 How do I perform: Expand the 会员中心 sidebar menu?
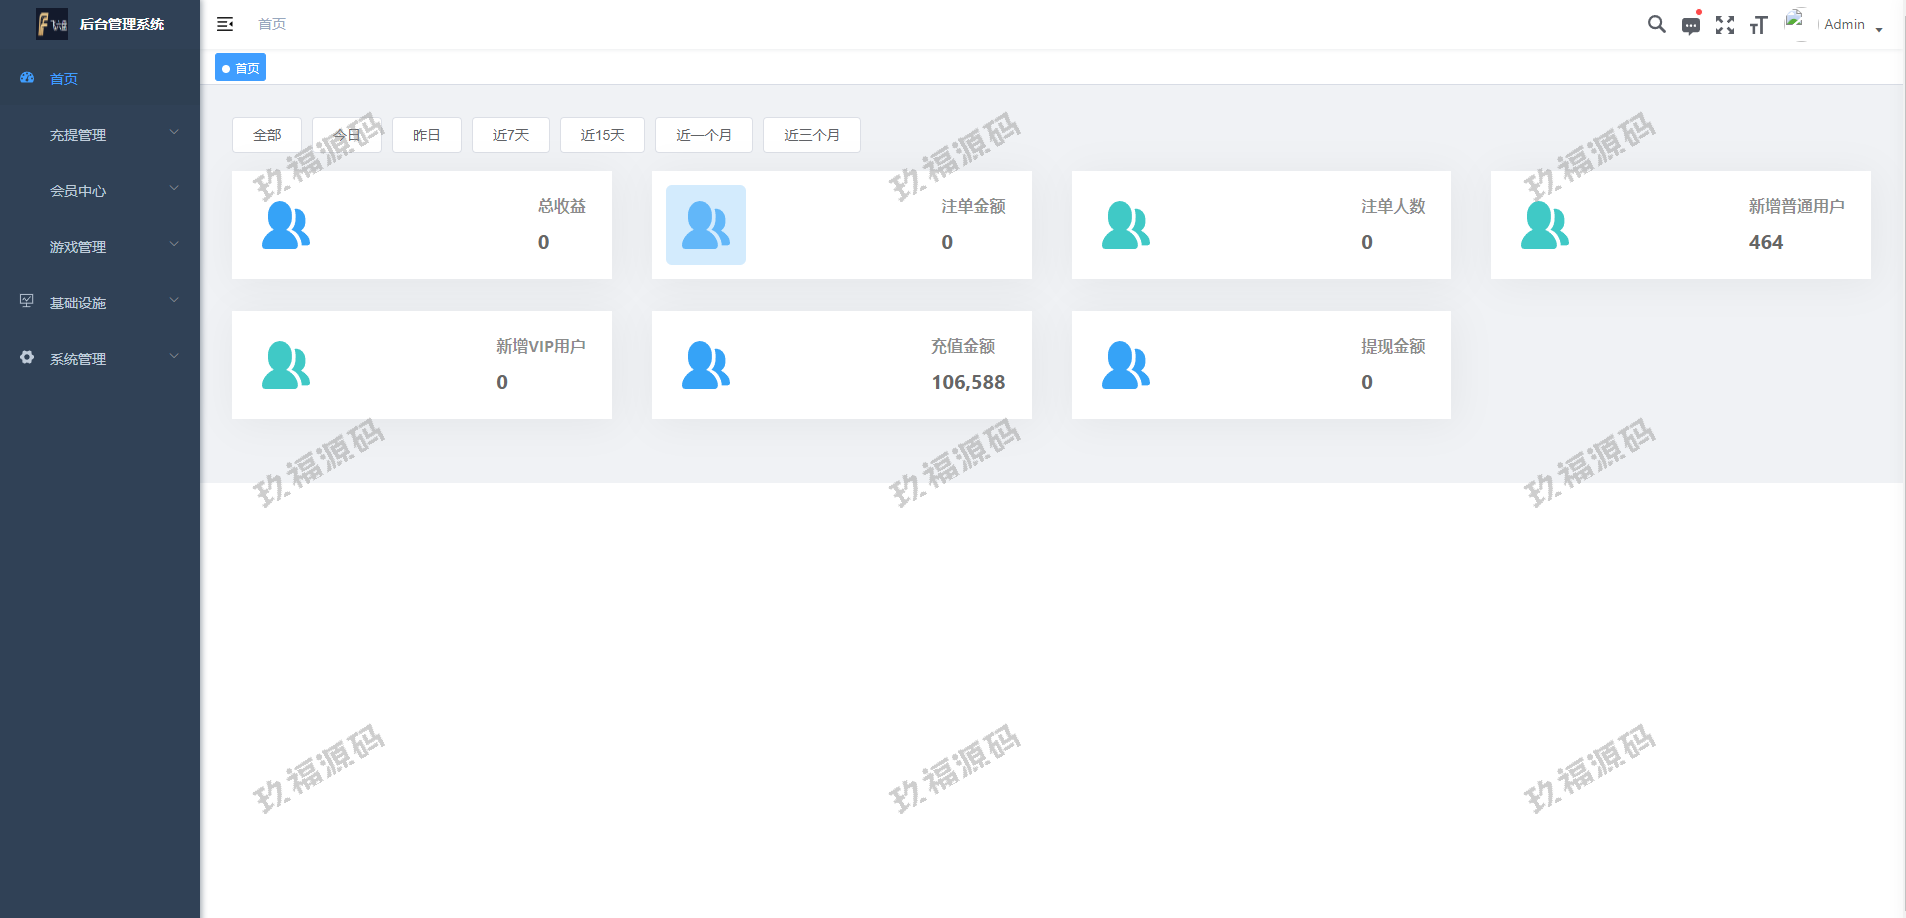[100, 190]
